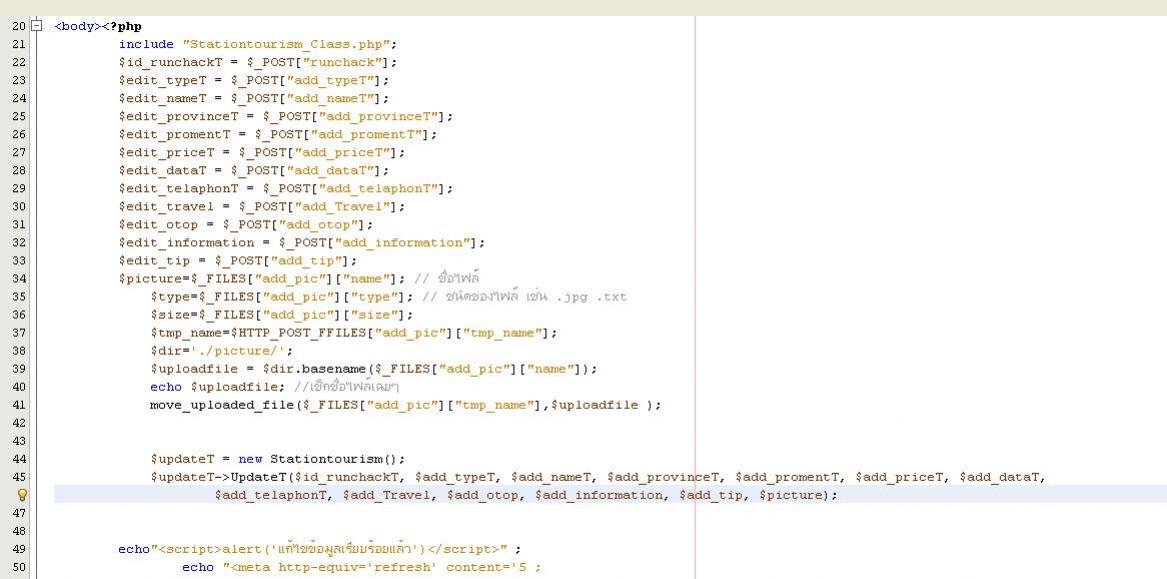1167x579 pixels.
Task: Click the $picture variable on line 34
Action: tap(150, 278)
